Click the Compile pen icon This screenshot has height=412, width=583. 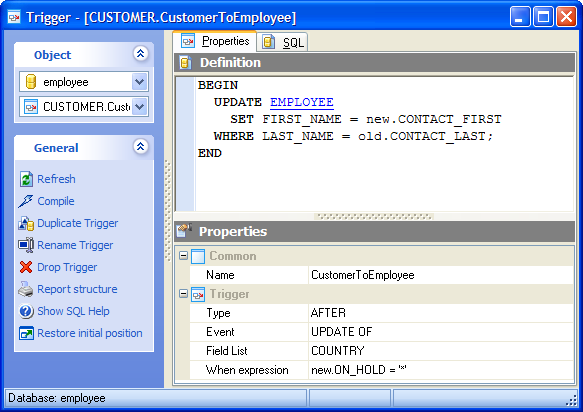point(26,201)
